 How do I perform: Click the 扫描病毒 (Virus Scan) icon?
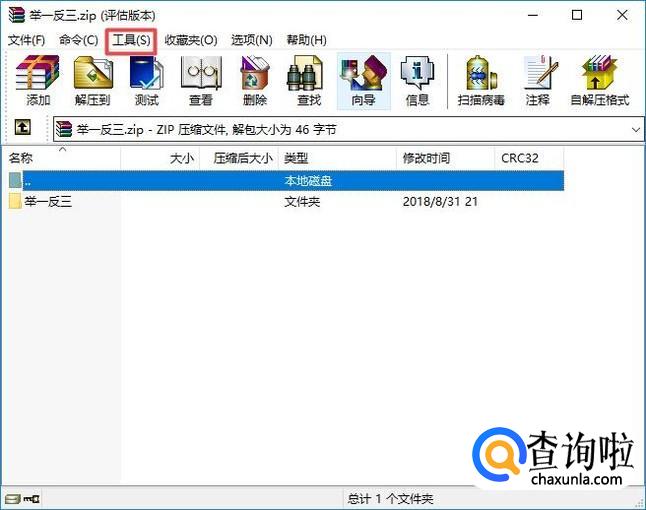coord(481,81)
